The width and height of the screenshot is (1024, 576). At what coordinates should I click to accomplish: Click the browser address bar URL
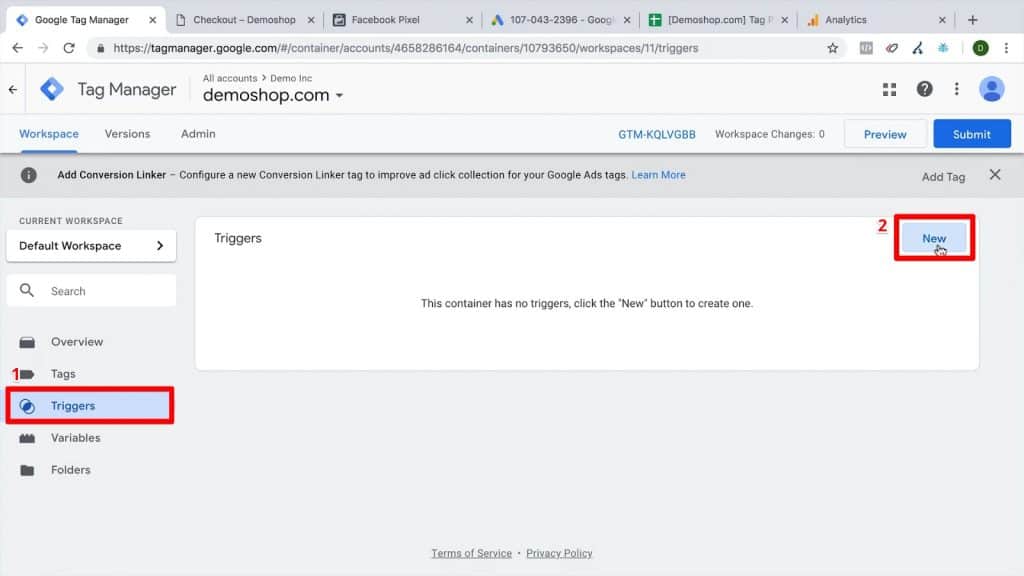pyautogui.click(x=406, y=48)
